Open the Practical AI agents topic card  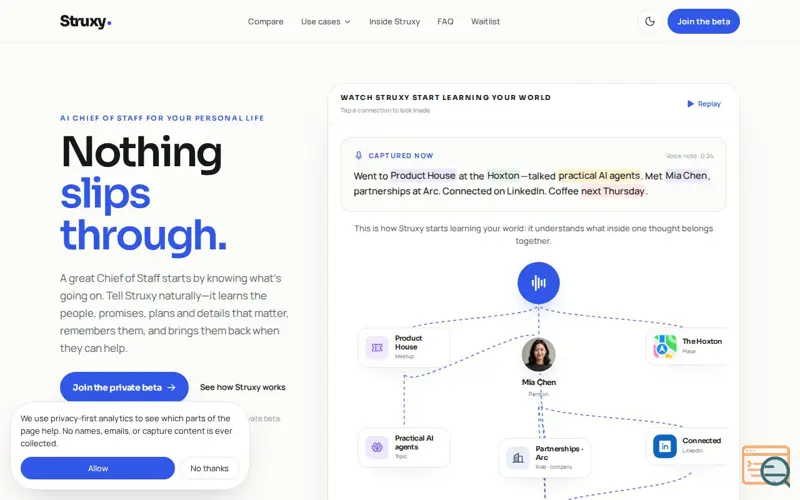pos(404,447)
